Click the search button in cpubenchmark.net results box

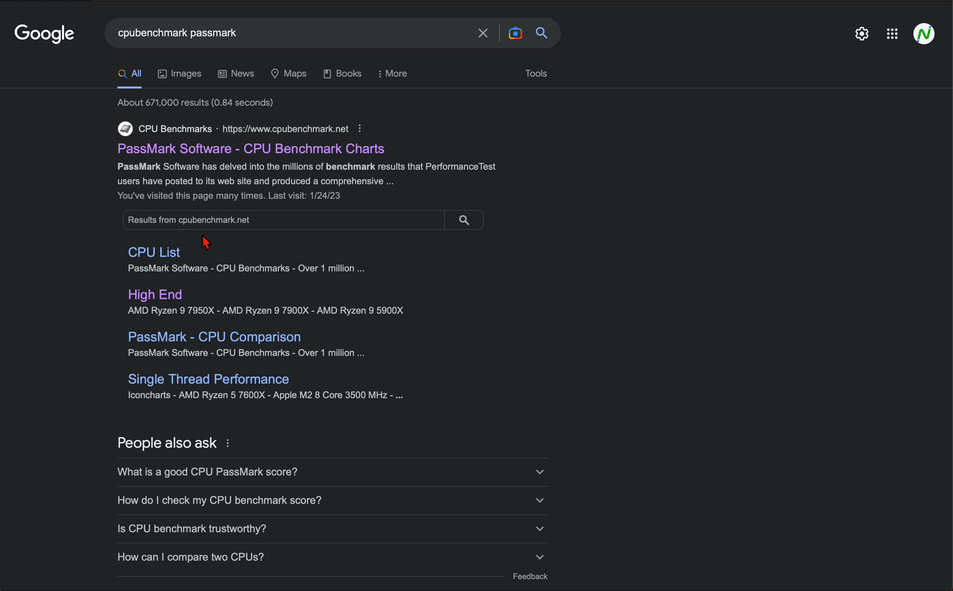[464, 220]
